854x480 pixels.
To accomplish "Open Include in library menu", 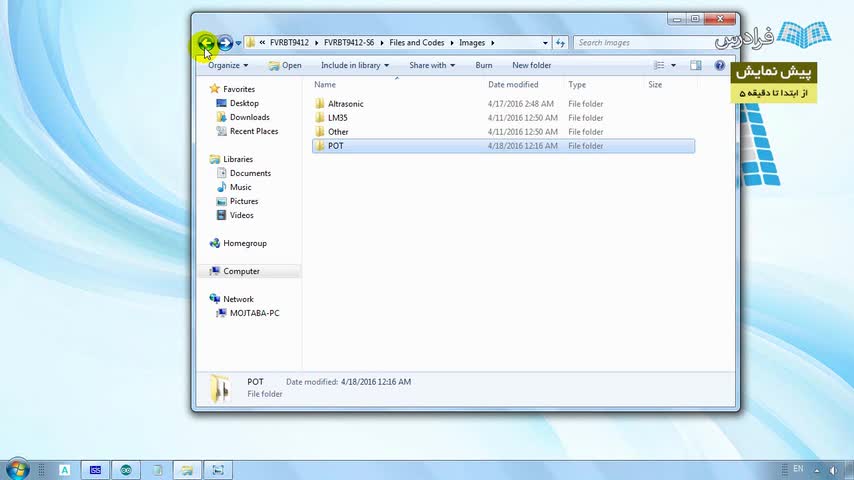I will pos(355,65).
